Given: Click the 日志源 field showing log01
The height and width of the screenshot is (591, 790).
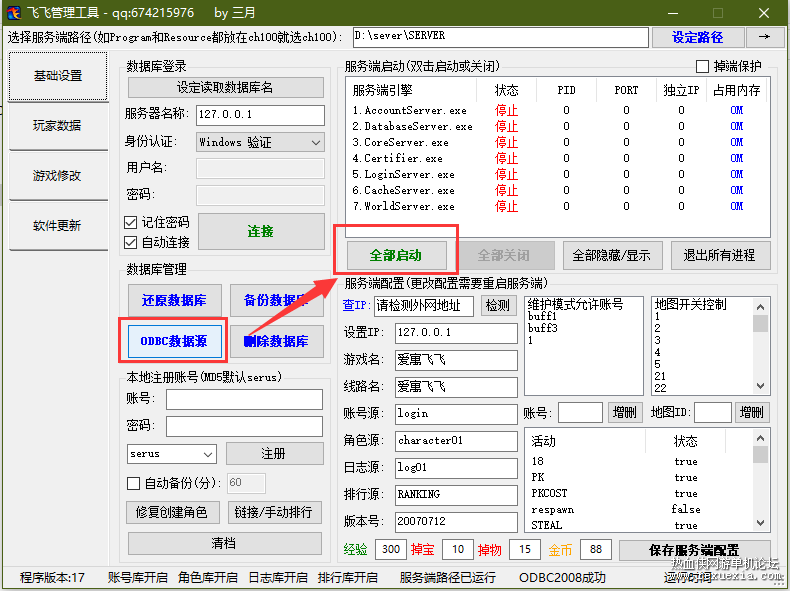Looking at the screenshot, I should [x=456, y=468].
